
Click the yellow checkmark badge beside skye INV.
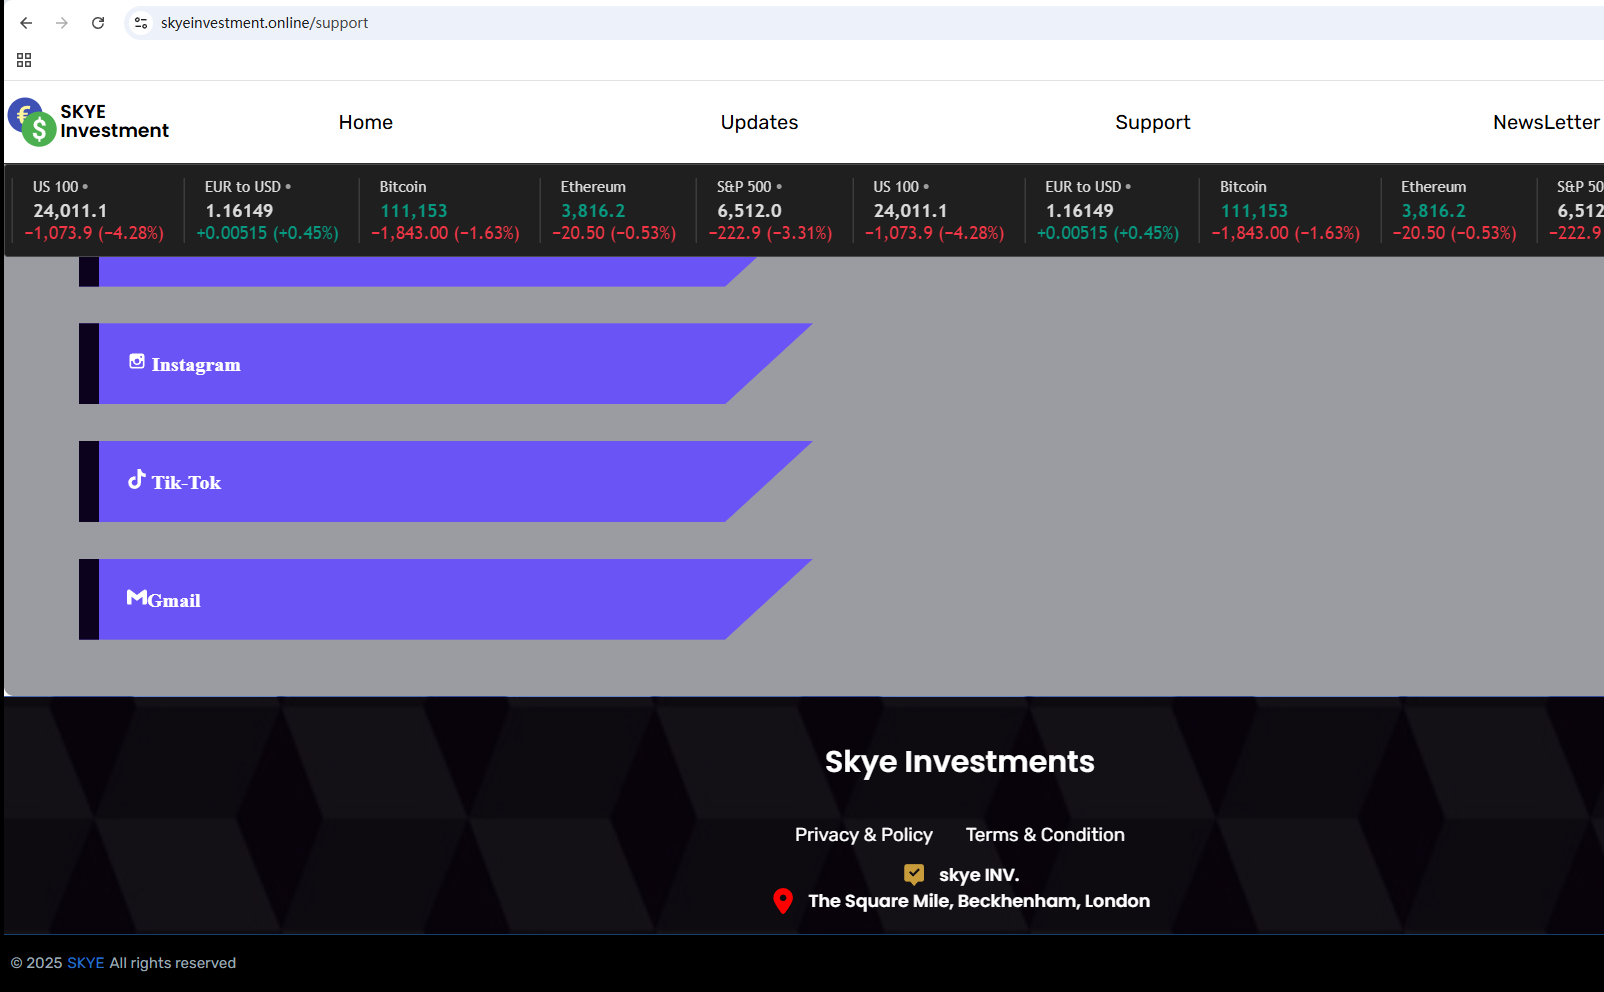[914, 874]
